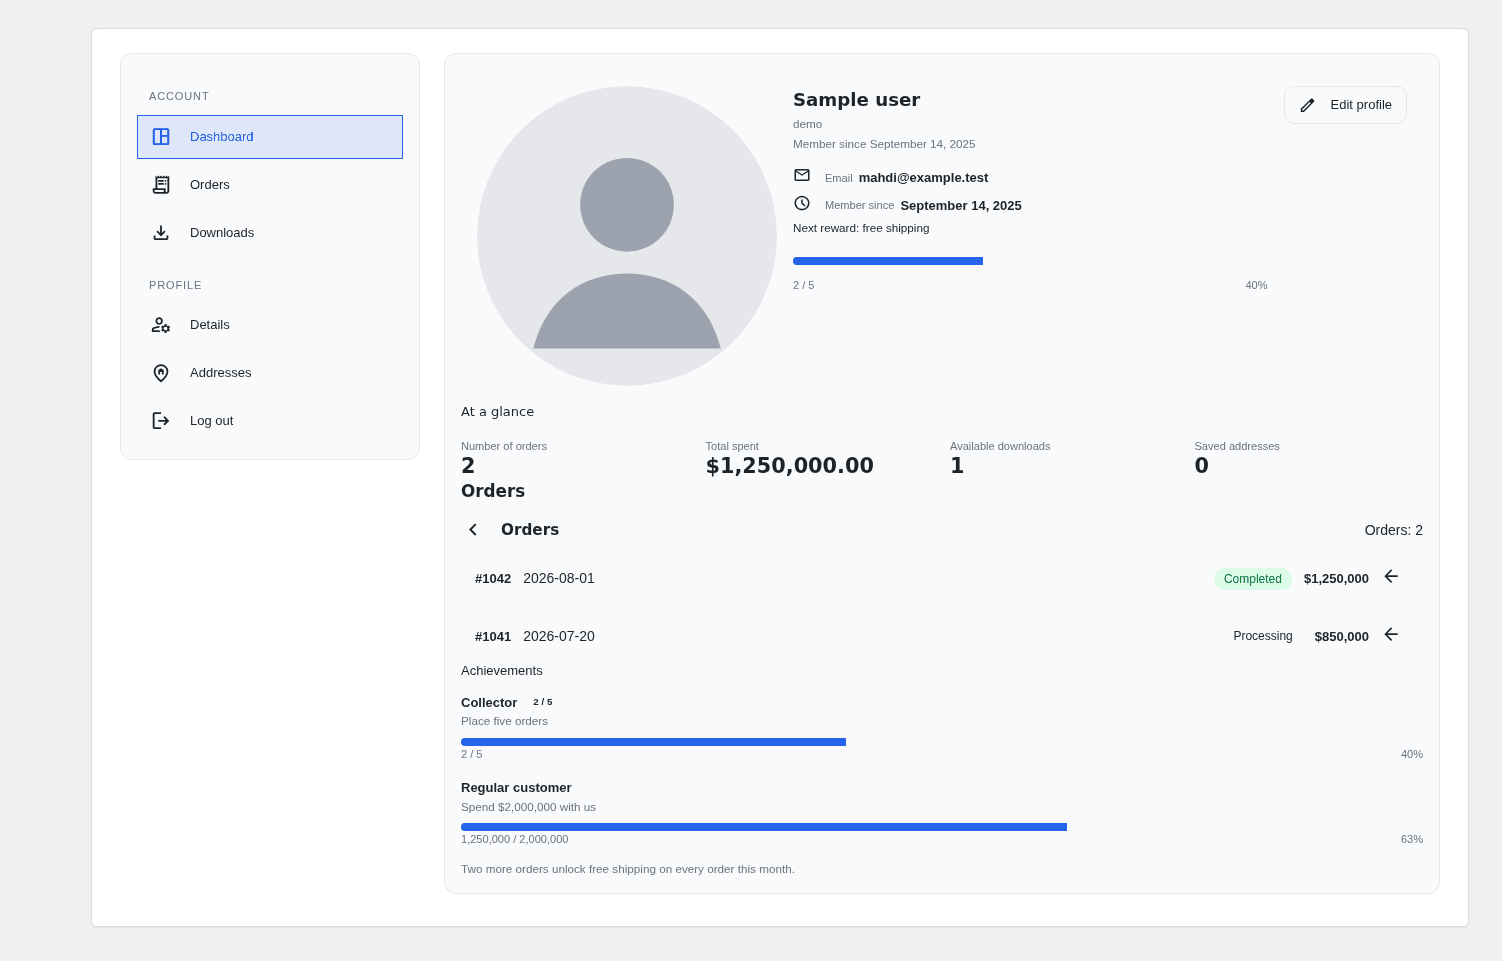Click the mahdi@example.test email address
This screenshot has width=1502, height=961.
(x=923, y=178)
